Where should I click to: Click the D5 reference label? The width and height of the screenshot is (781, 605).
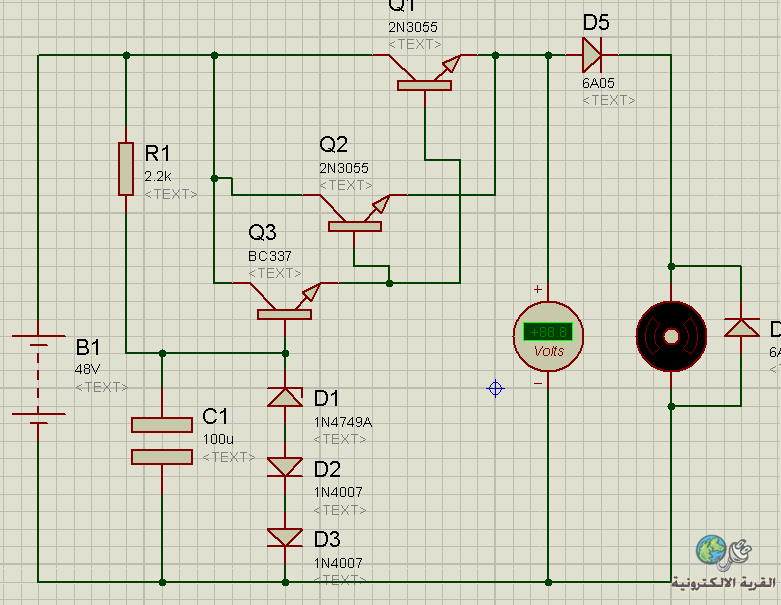pos(596,23)
